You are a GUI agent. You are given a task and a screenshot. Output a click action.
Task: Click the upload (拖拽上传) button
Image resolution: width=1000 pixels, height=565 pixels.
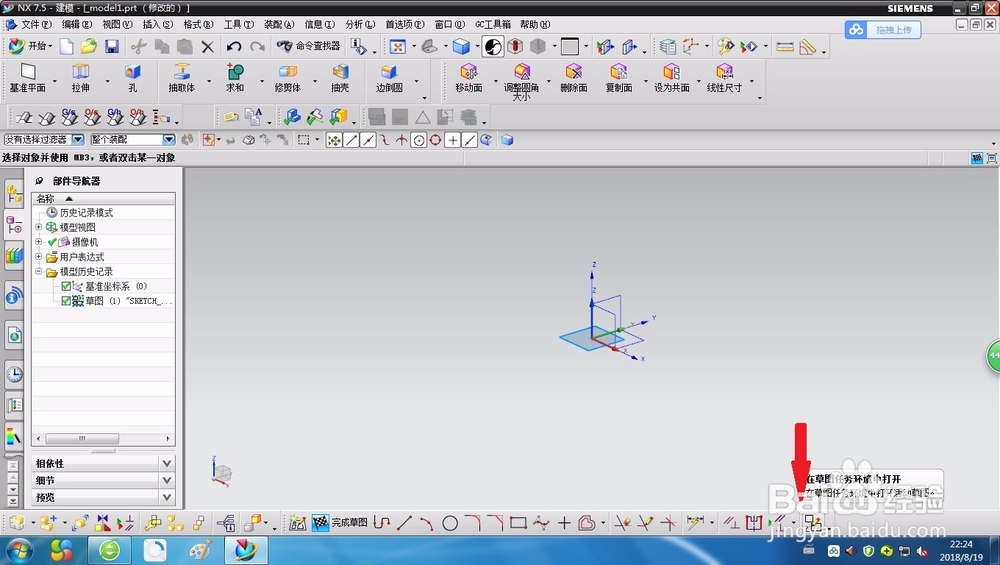883,29
